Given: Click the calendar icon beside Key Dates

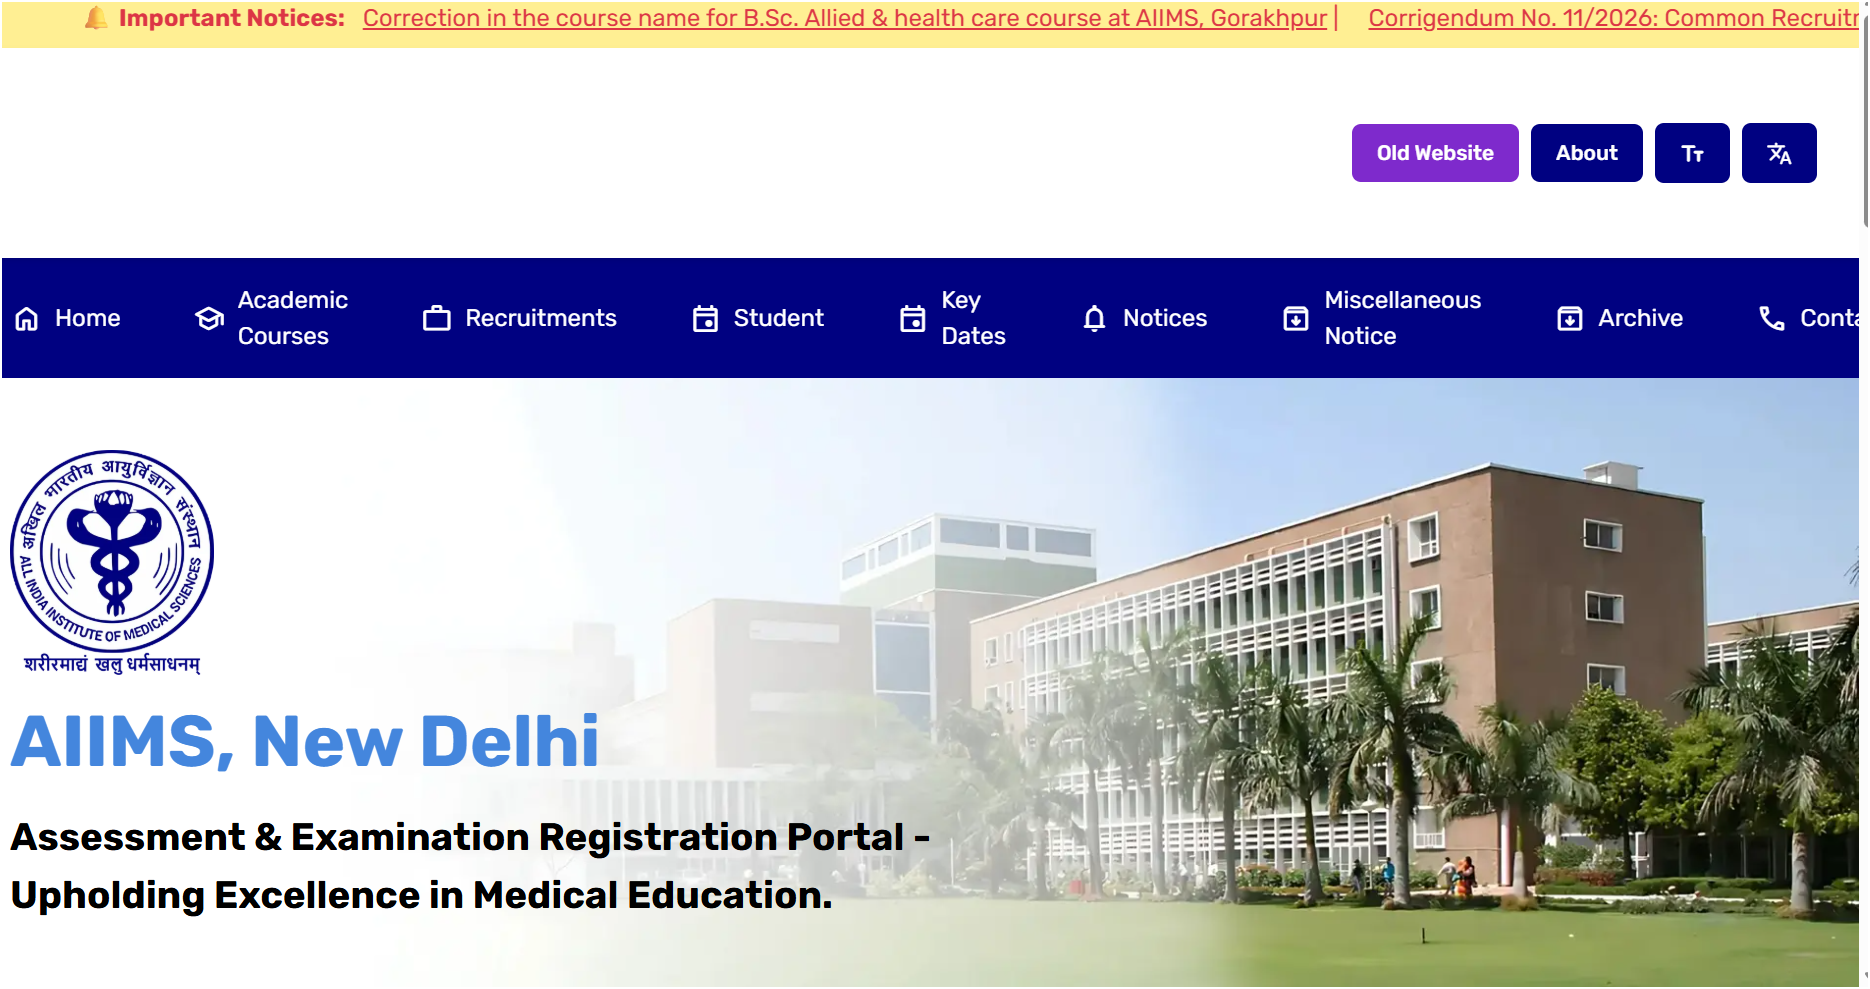Looking at the screenshot, I should [913, 319].
